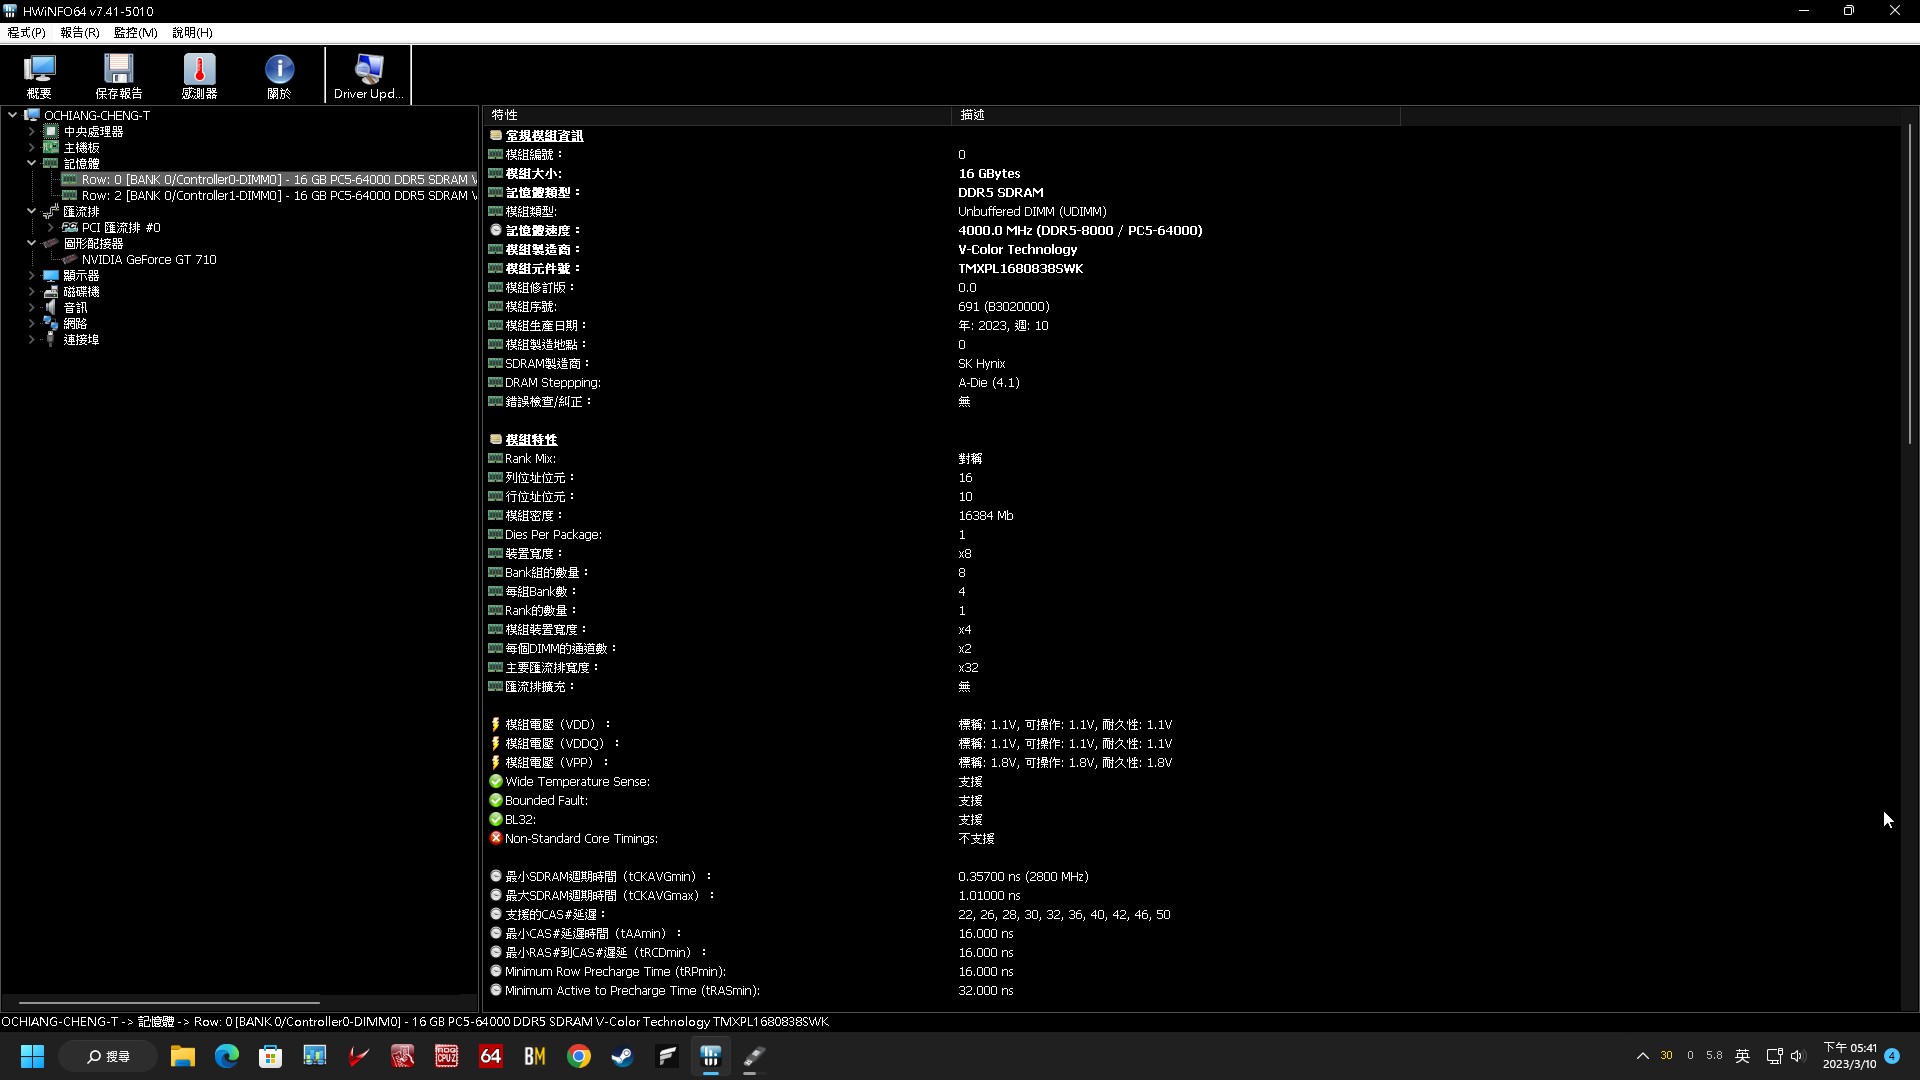The height and width of the screenshot is (1080, 1920).
Task: Open the 報告(R) menu
Action: pyautogui.click(x=80, y=33)
